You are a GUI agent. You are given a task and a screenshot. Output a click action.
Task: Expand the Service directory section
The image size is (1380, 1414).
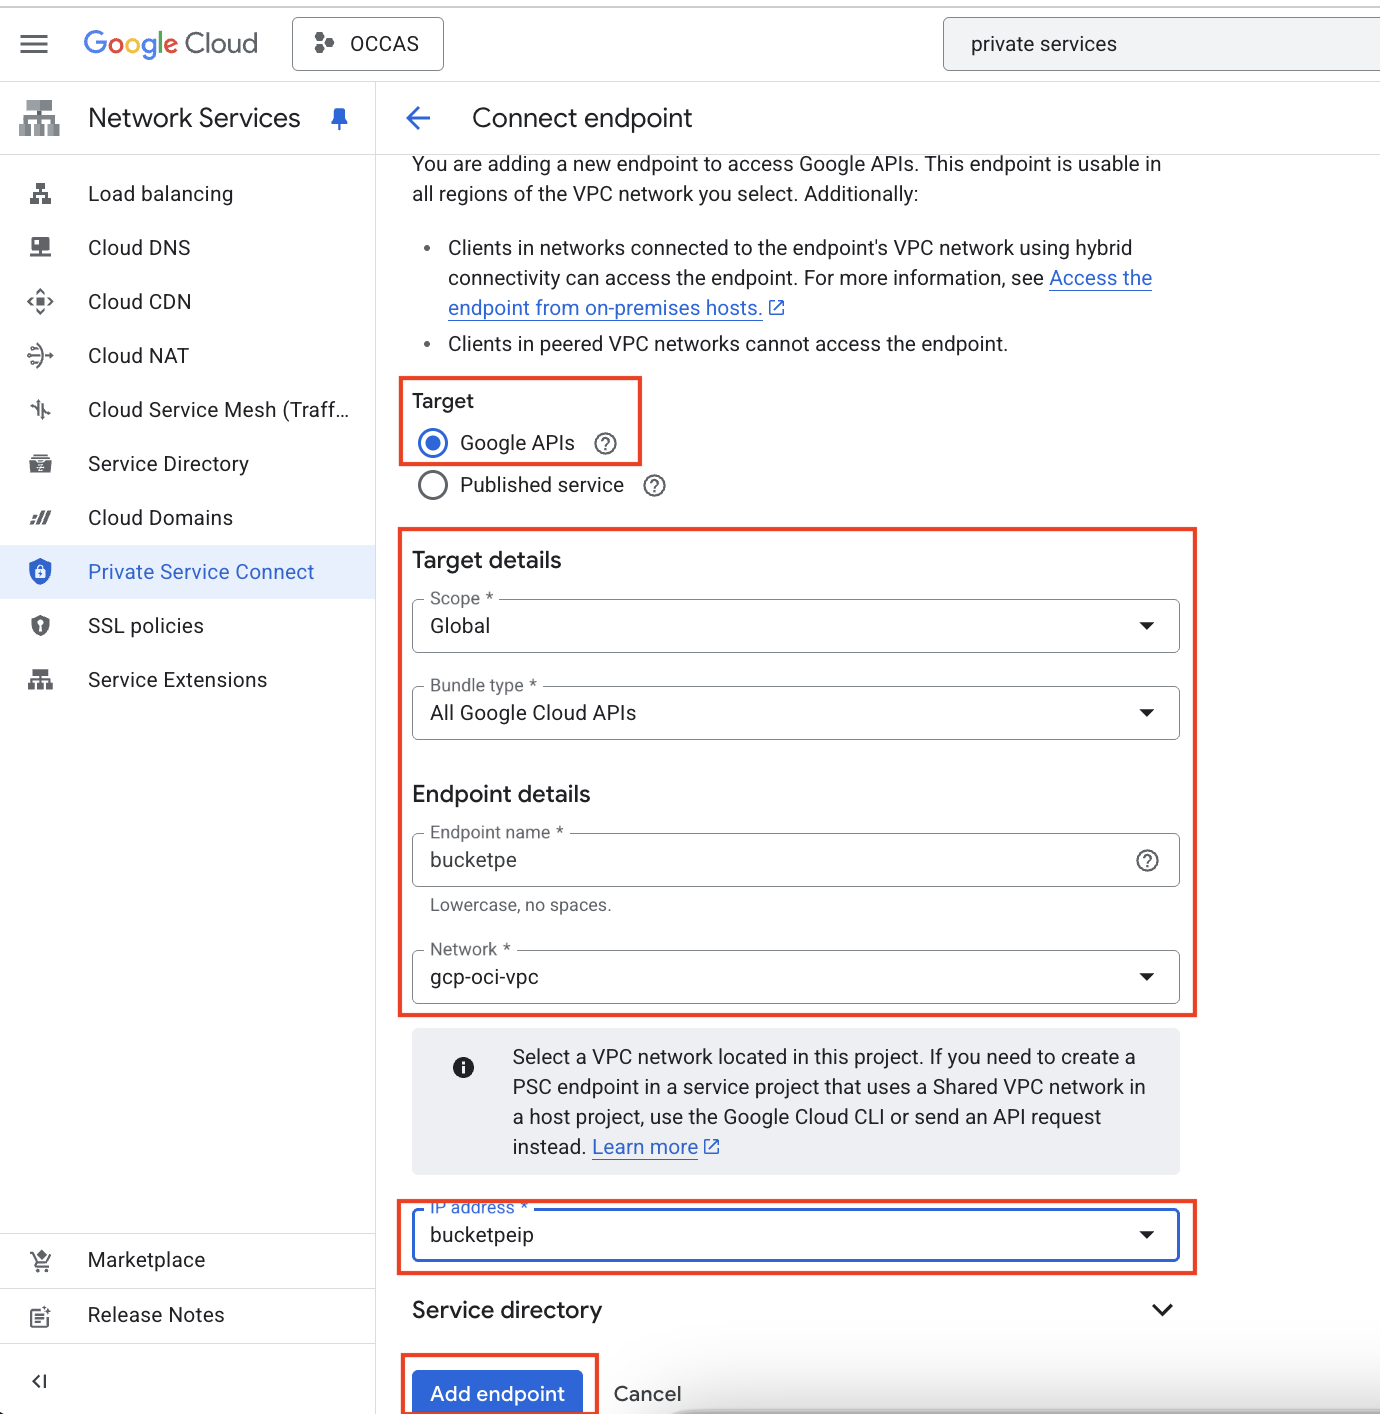(1161, 1310)
